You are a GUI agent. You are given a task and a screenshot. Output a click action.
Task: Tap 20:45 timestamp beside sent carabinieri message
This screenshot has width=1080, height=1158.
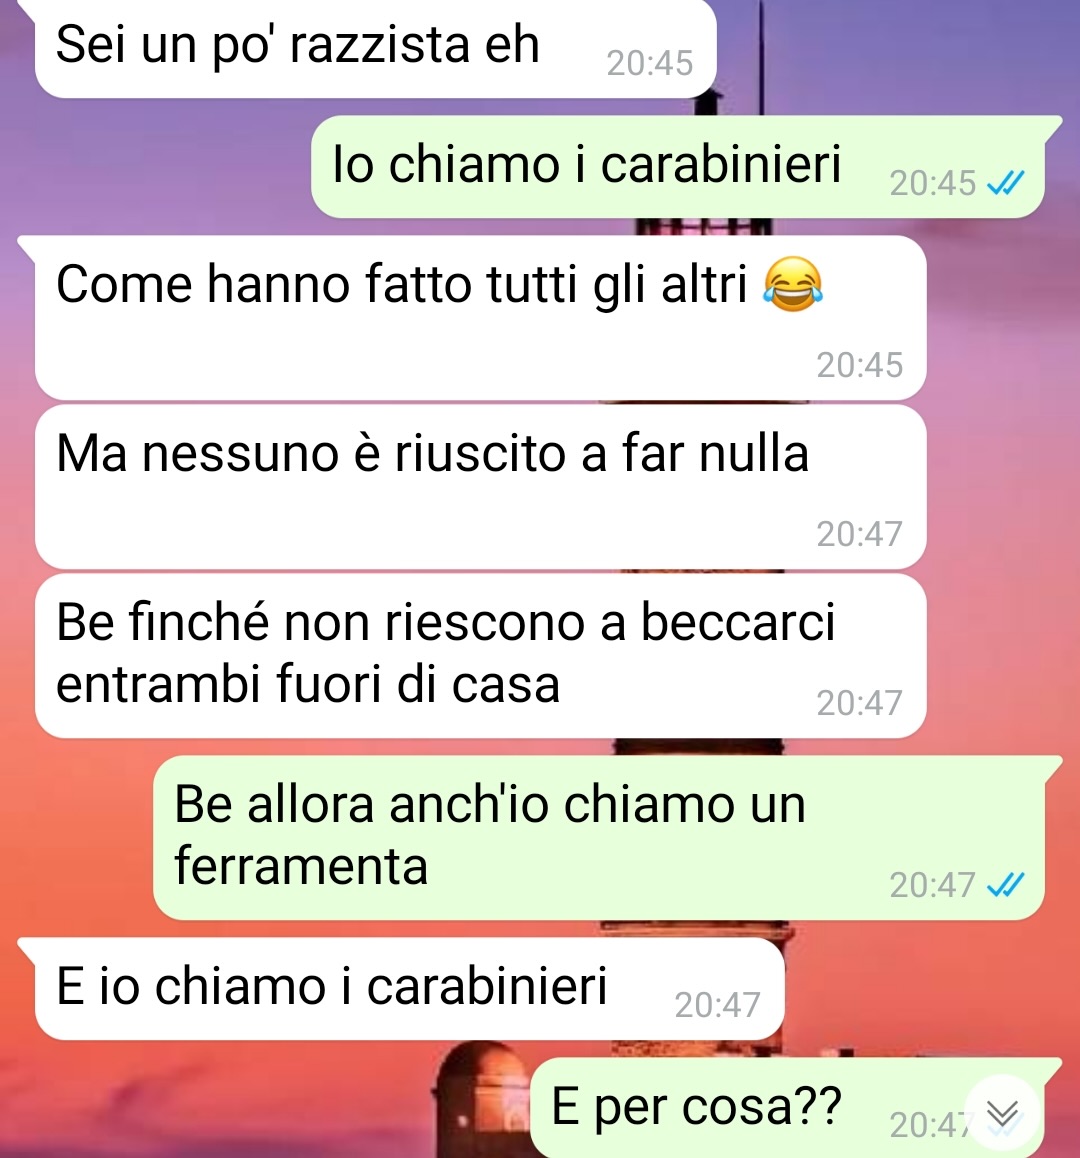click(x=932, y=183)
